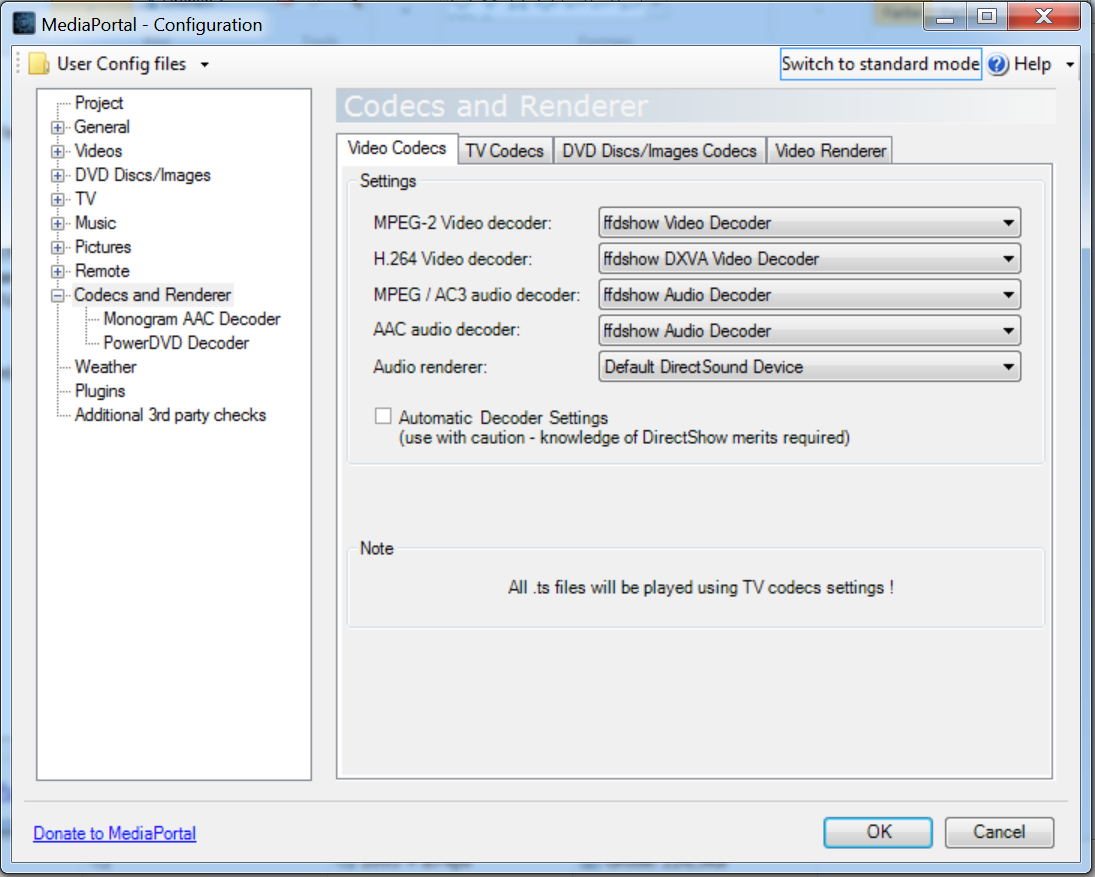Switch to the Video Renderer tab
Viewport: 1095px width, 877px height.
(830, 151)
